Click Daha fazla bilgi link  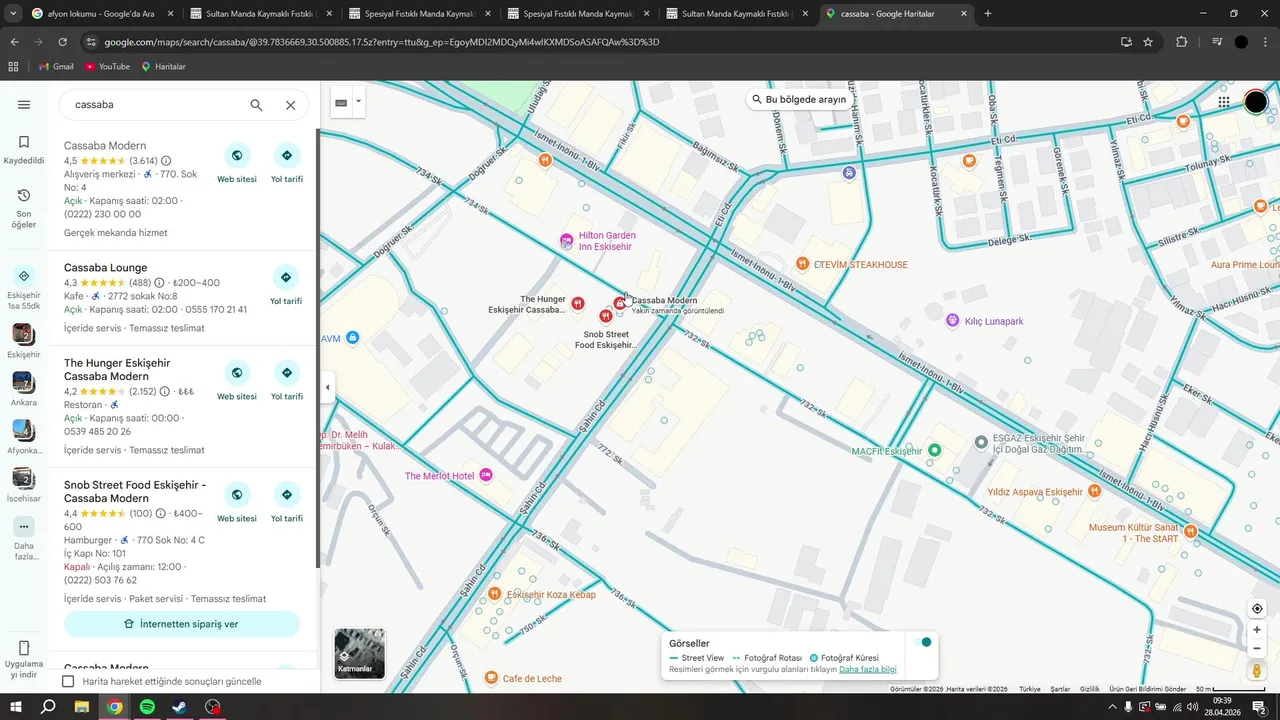868,669
